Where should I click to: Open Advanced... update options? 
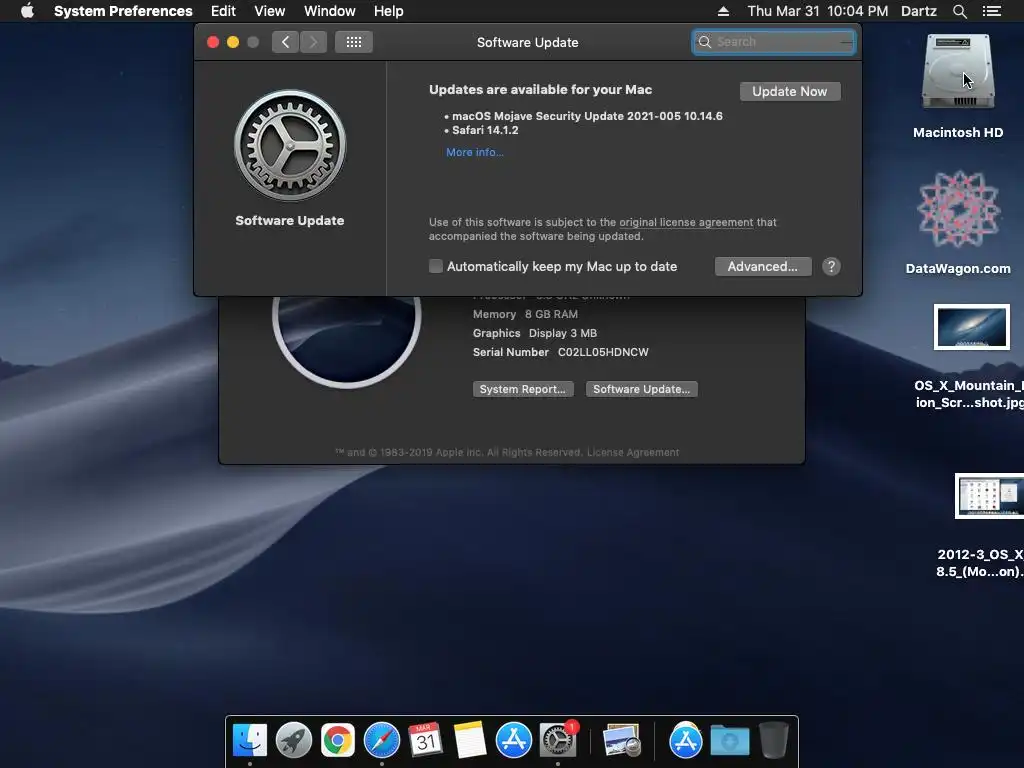coord(763,266)
